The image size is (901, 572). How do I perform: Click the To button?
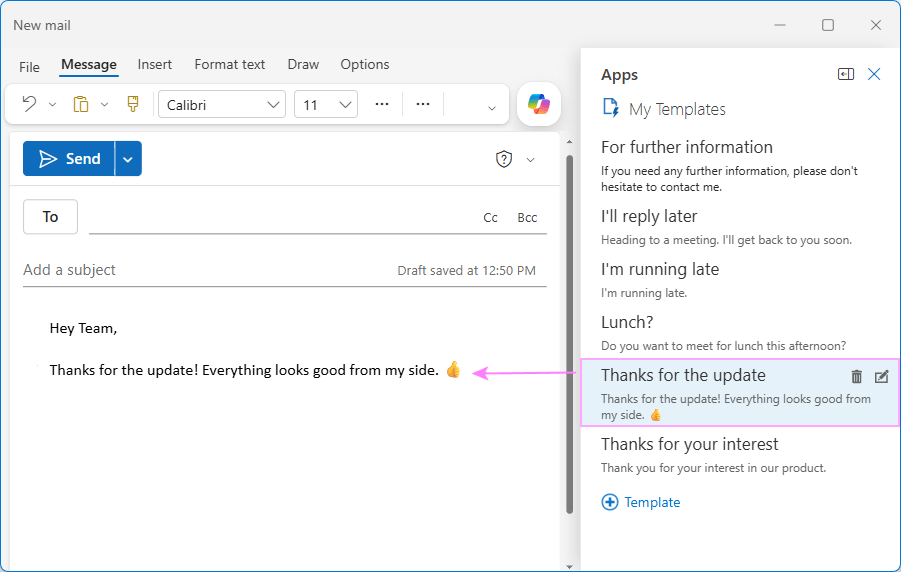click(51, 217)
